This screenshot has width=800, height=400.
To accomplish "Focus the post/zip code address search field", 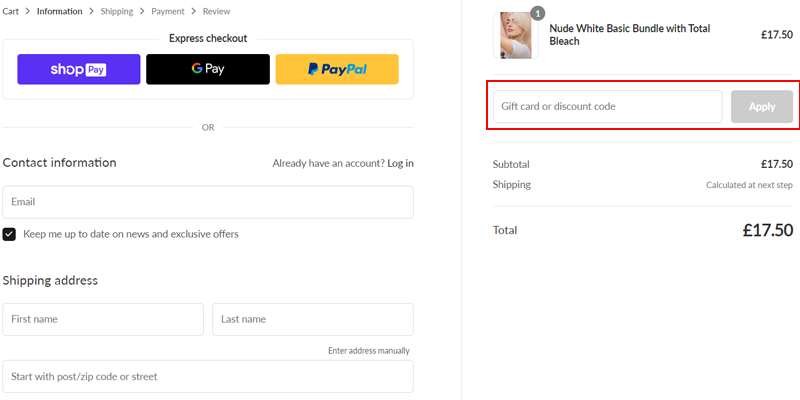I will tap(208, 377).
